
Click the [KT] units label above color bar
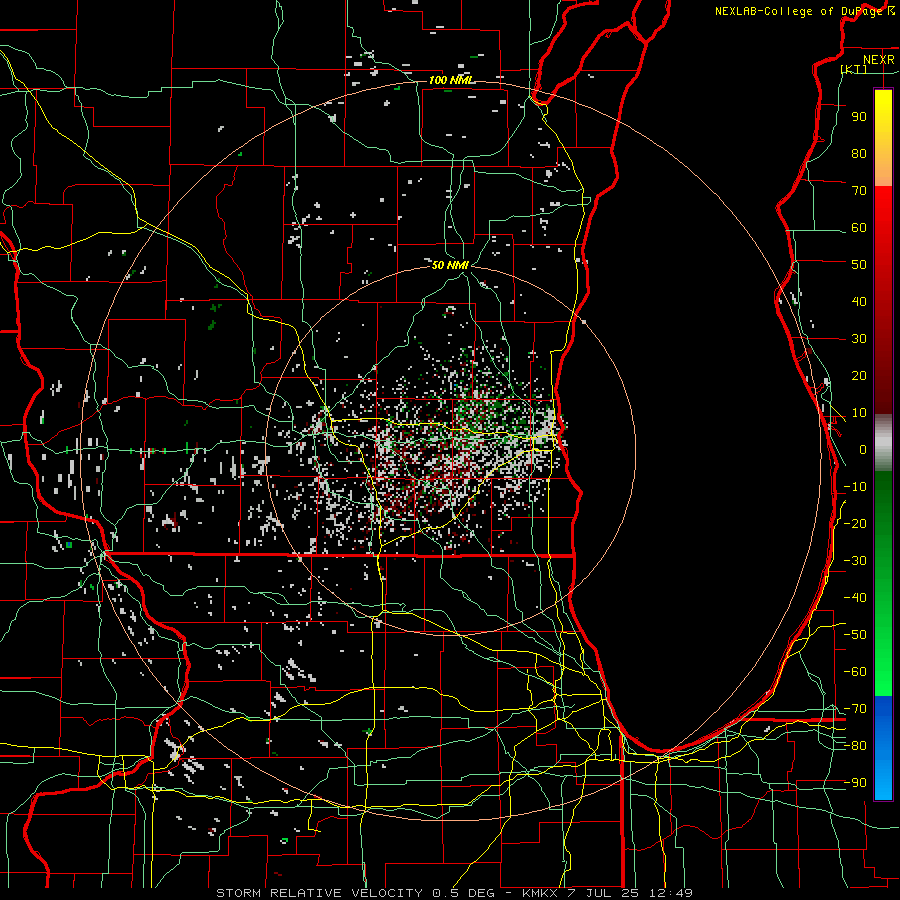[854, 69]
